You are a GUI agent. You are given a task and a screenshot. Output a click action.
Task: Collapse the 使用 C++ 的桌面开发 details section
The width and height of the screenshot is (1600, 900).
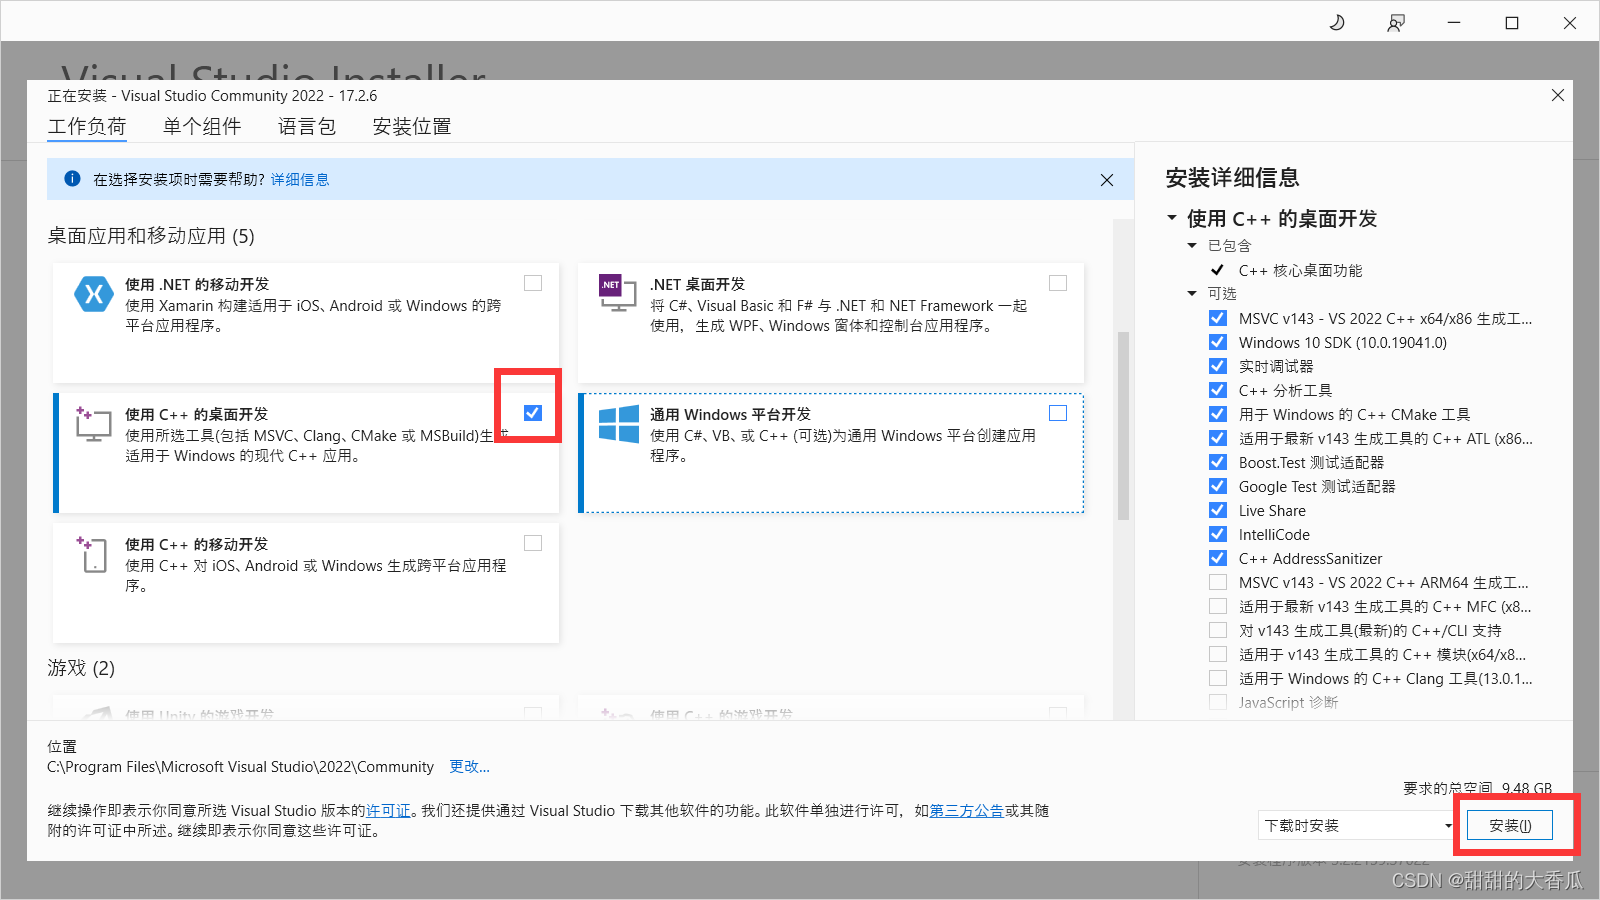tap(1172, 218)
